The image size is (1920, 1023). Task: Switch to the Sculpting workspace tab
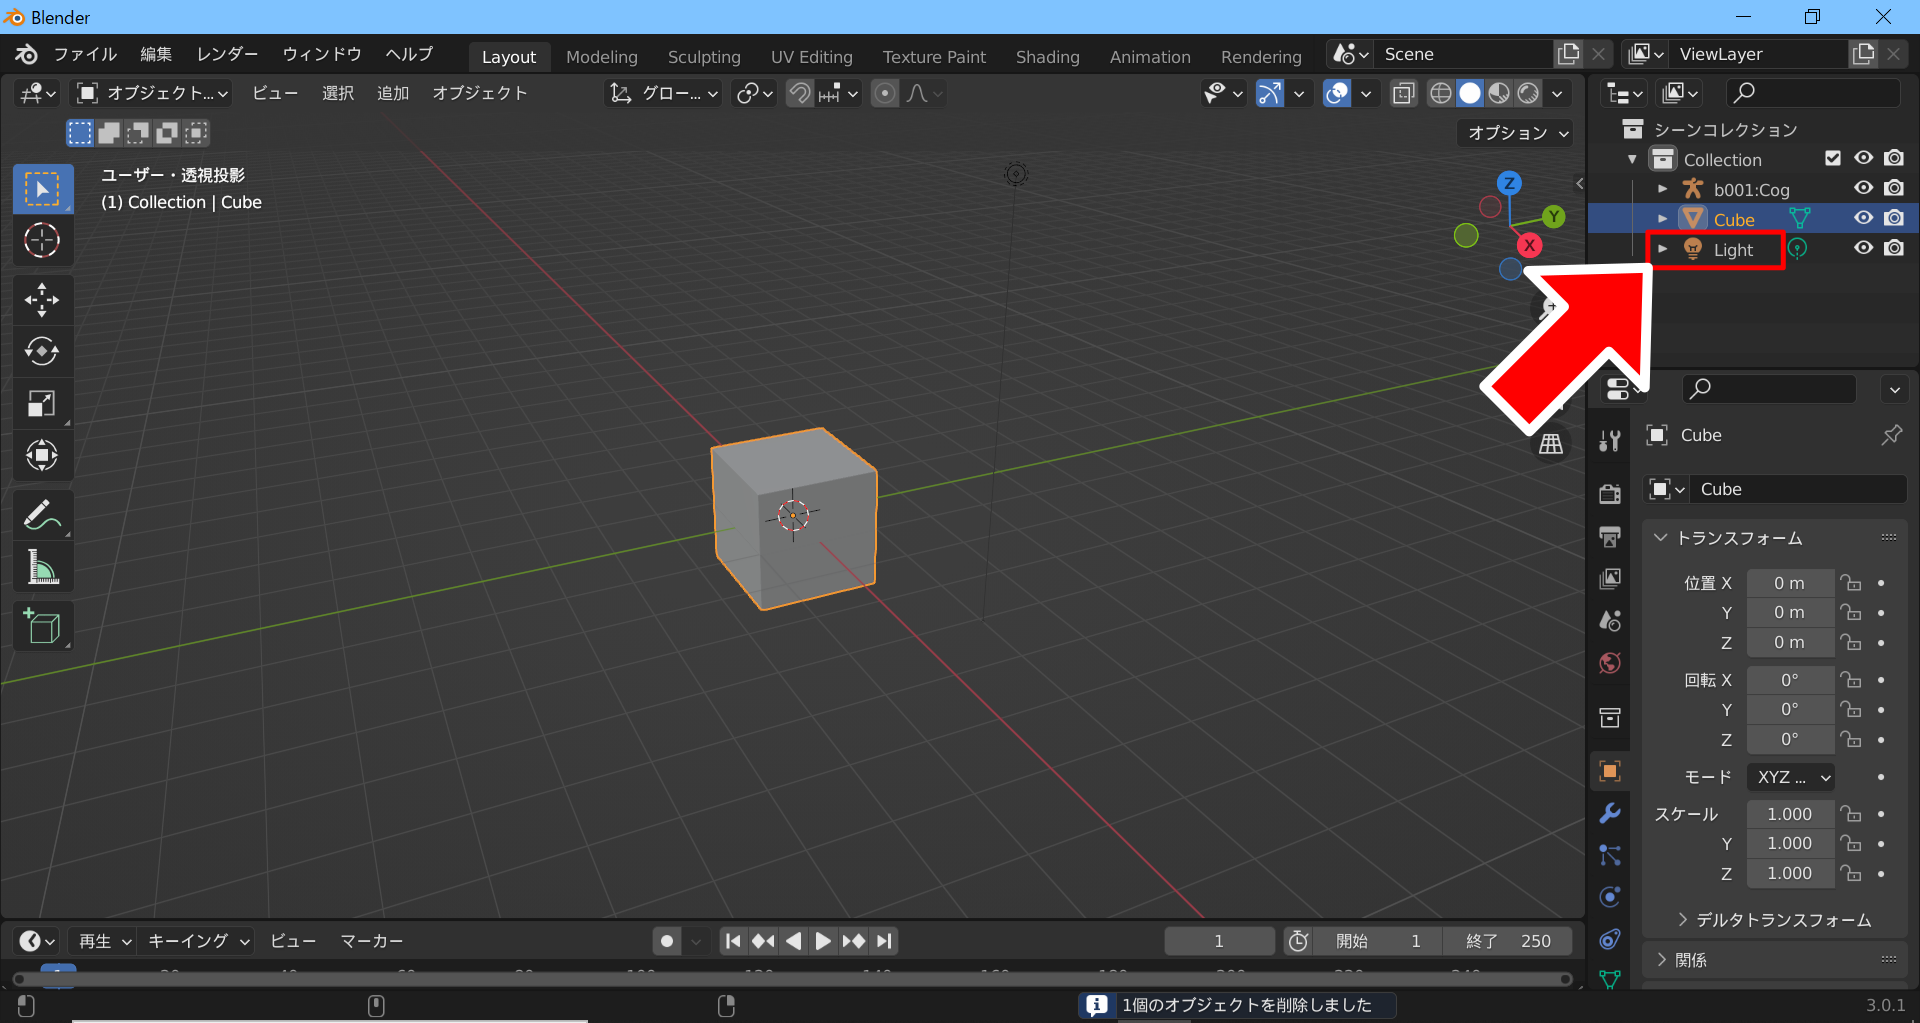click(704, 57)
